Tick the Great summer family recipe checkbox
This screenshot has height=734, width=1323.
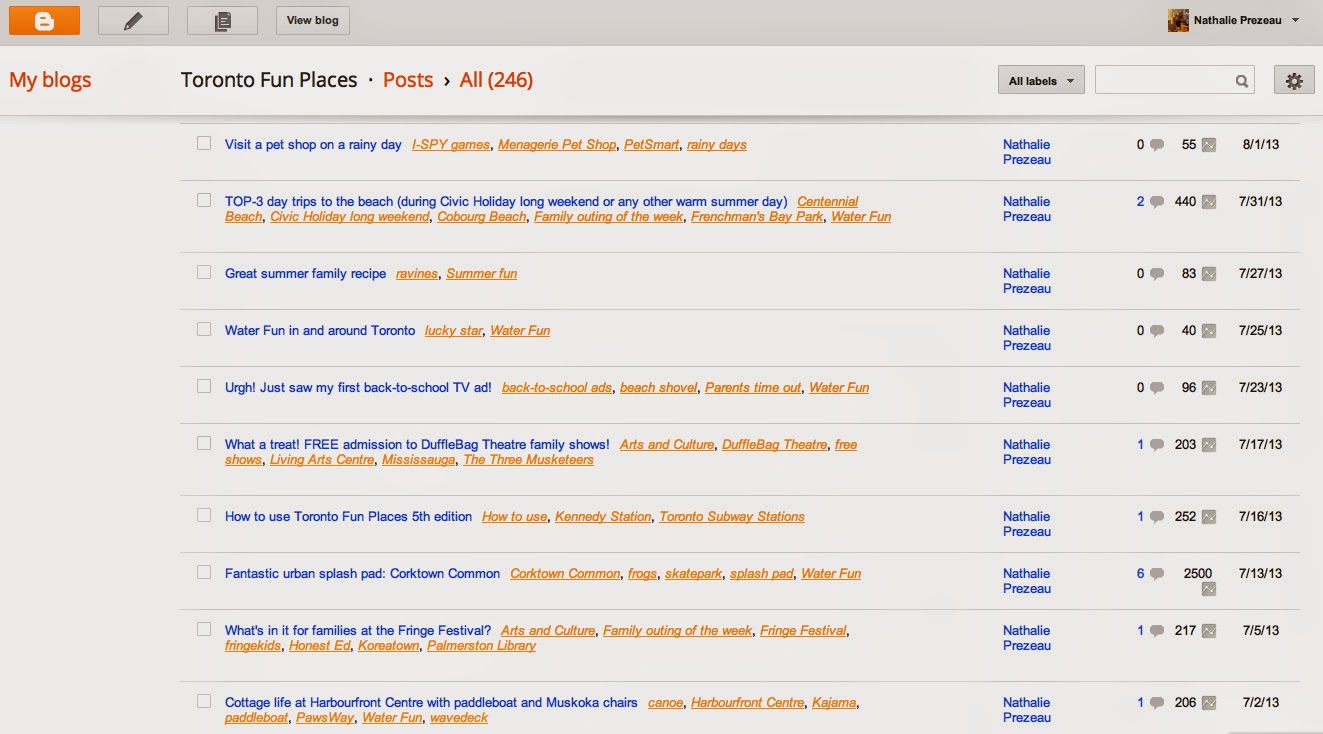(x=204, y=272)
